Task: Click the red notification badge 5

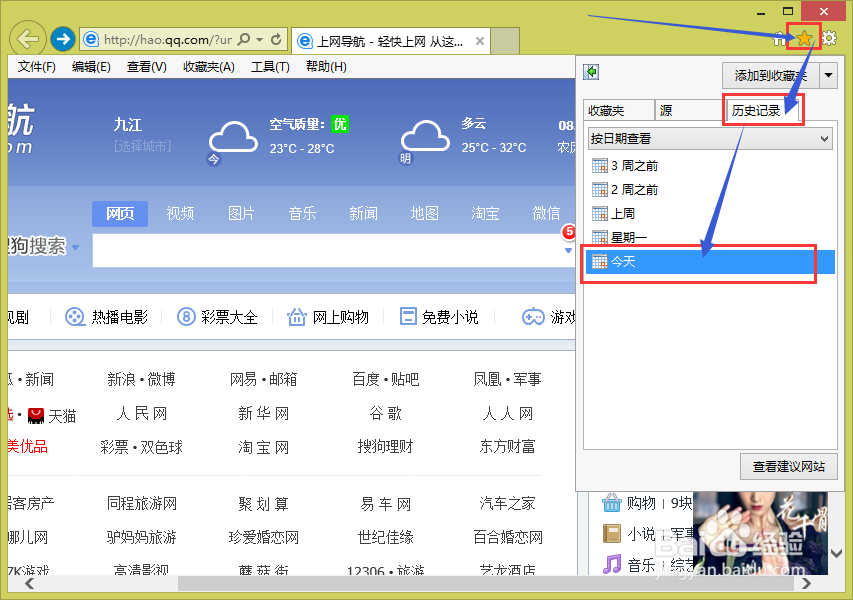Action: click(569, 232)
